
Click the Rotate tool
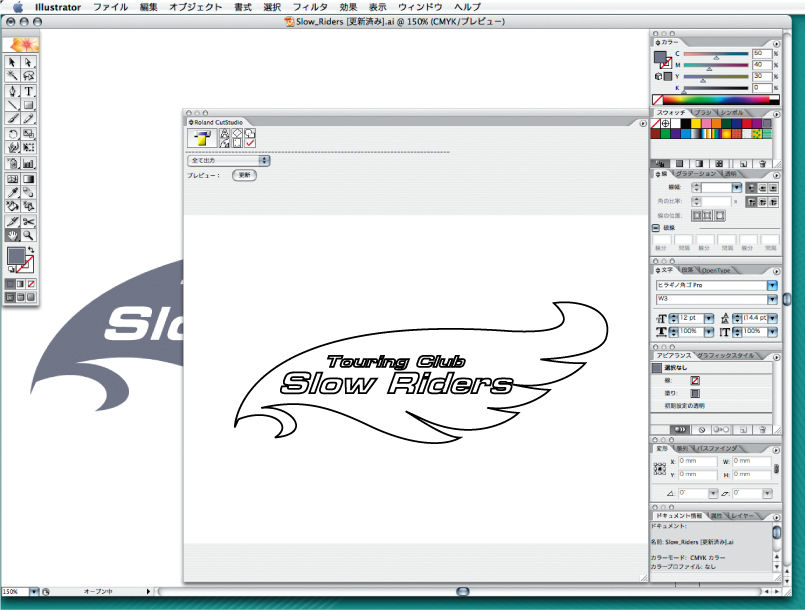(13, 133)
